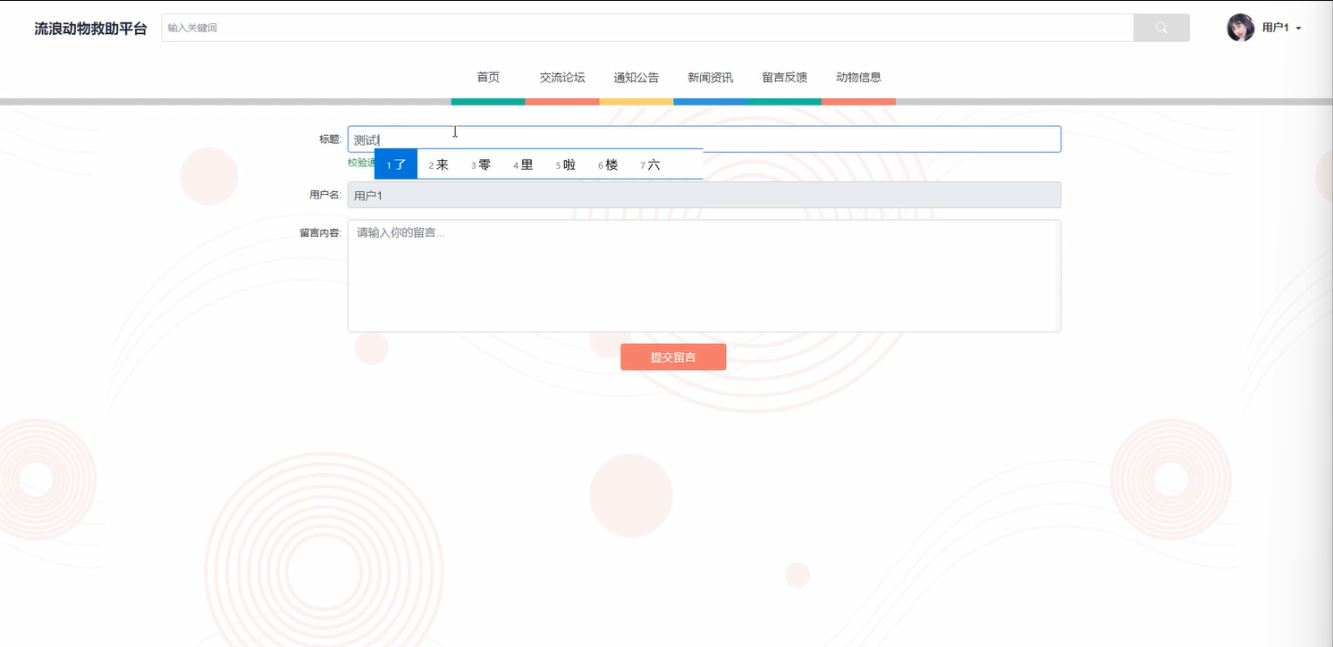
Task: Open the 通知公告 tab
Action: (x=636, y=77)
